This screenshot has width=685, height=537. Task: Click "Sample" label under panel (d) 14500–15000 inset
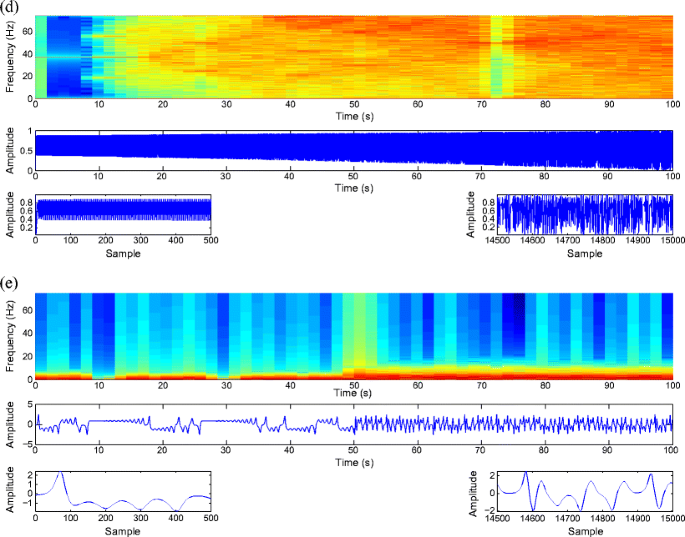point(585,253)
